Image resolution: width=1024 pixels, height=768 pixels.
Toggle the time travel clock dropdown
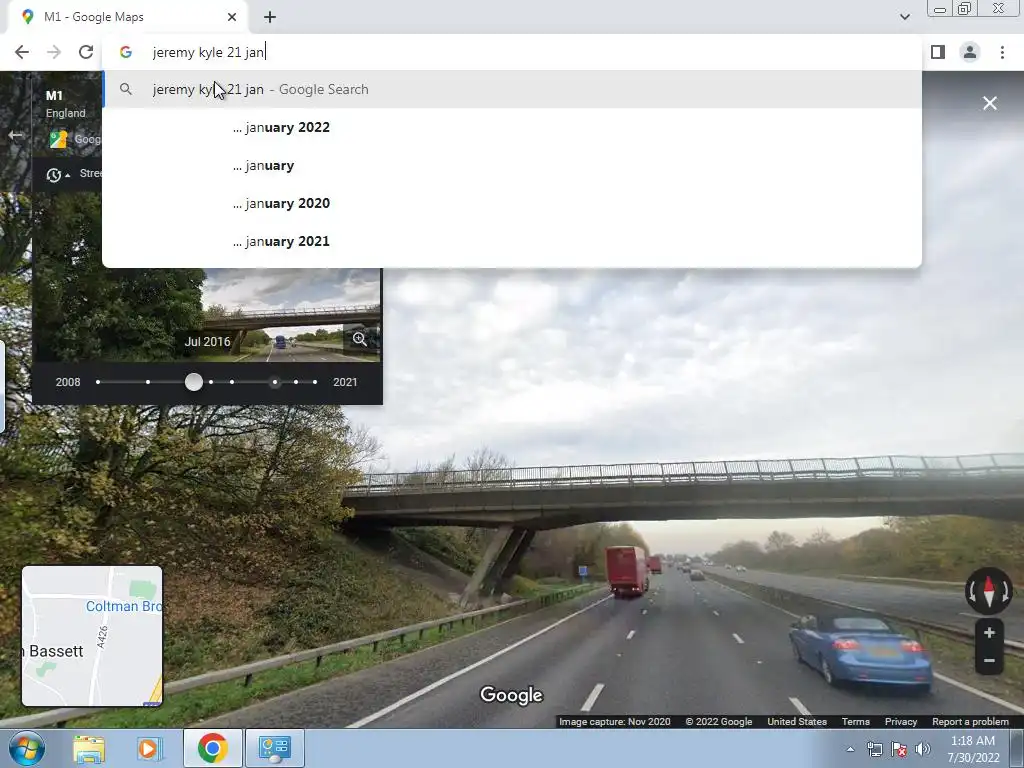pos(57,175)
